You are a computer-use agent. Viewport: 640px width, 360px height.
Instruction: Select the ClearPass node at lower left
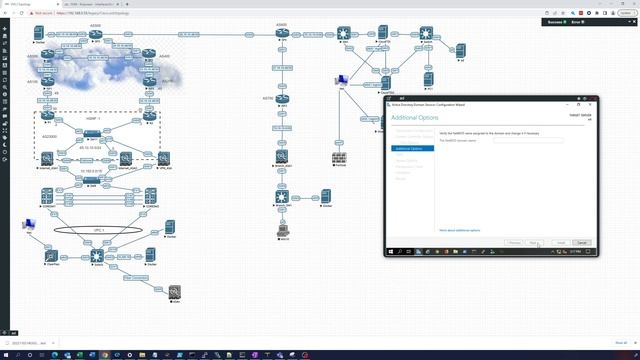pos(51,256)
